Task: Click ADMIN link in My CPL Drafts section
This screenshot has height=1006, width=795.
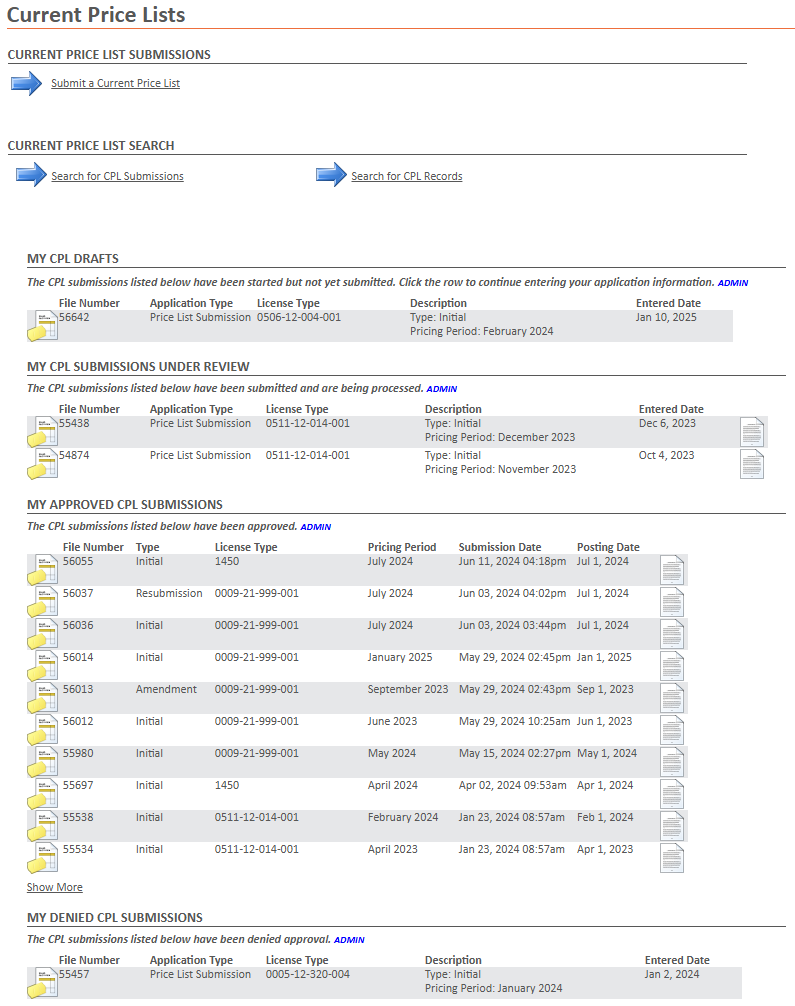Action: point(733,283)
